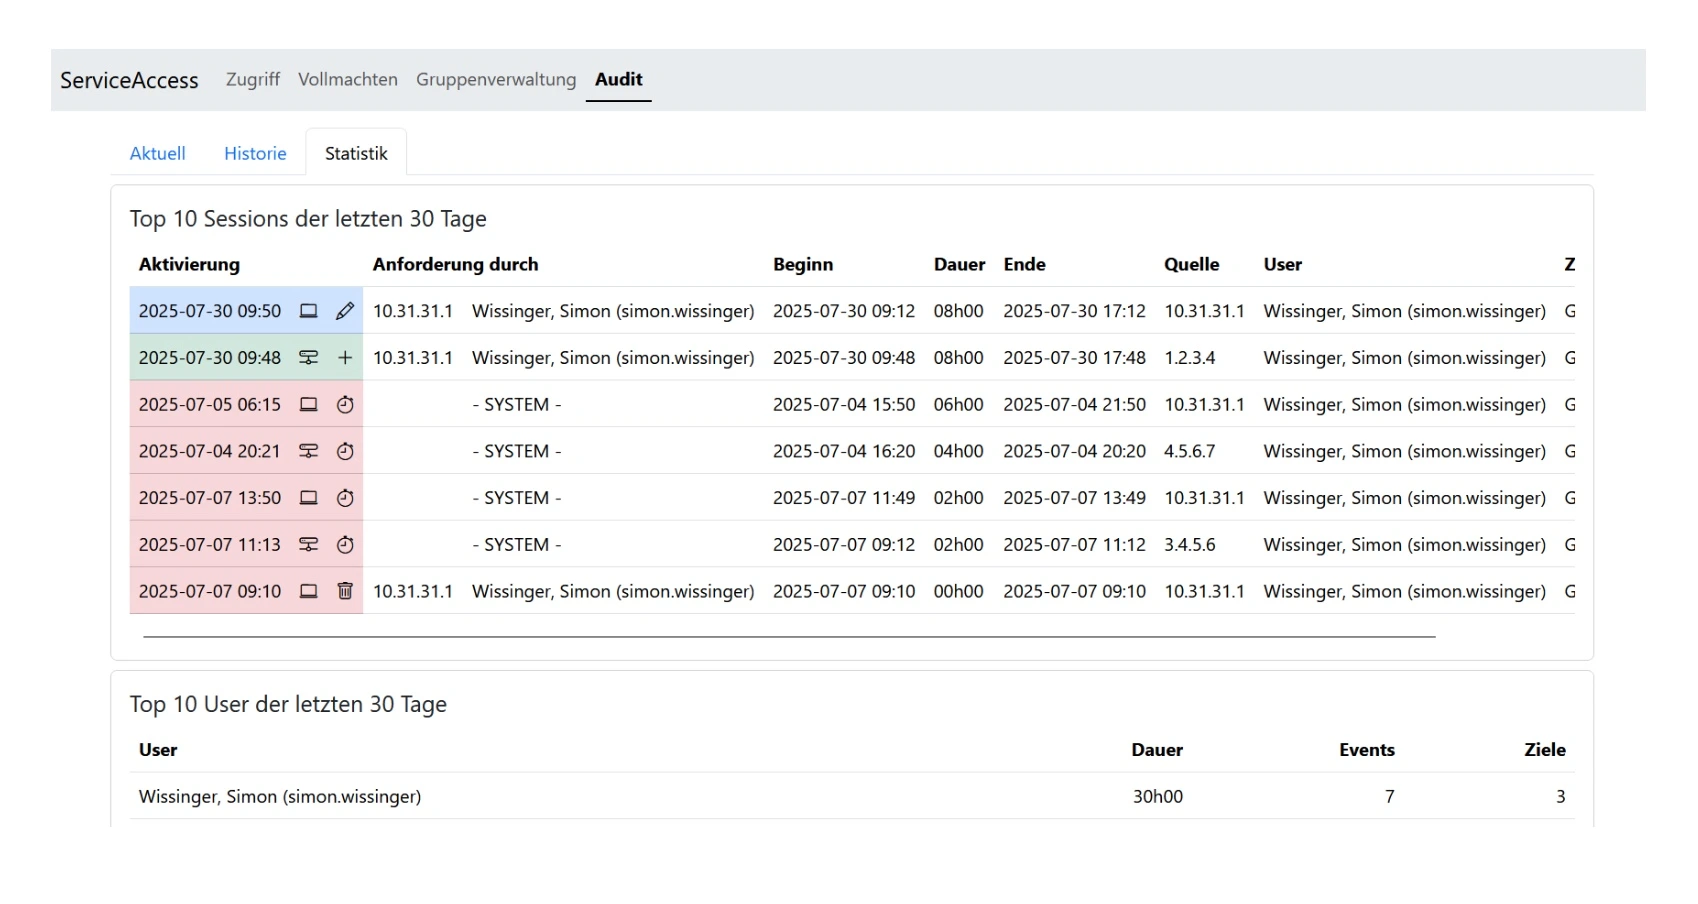The width and height of the screenshot is (1698, 904).
Task: Select the Audit navbar item
Action: click(619, 79)
